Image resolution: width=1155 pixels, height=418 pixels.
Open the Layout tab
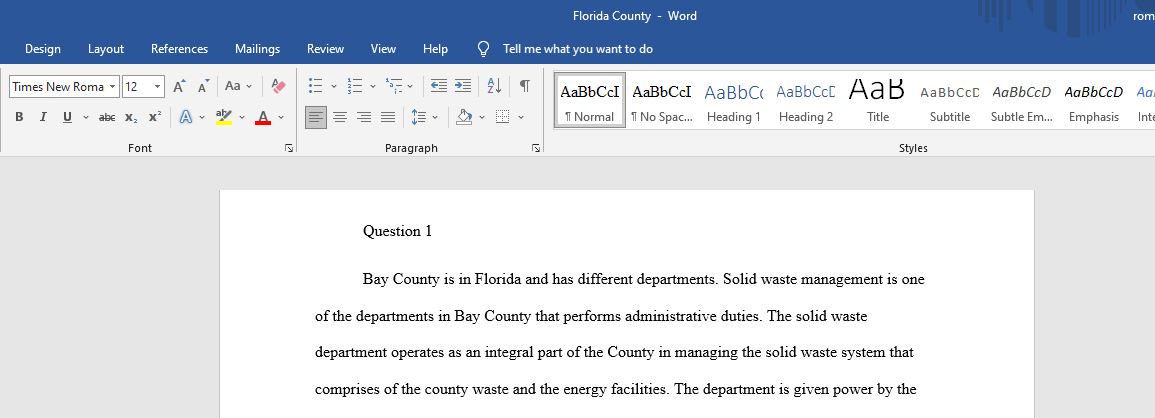(106, 49)
